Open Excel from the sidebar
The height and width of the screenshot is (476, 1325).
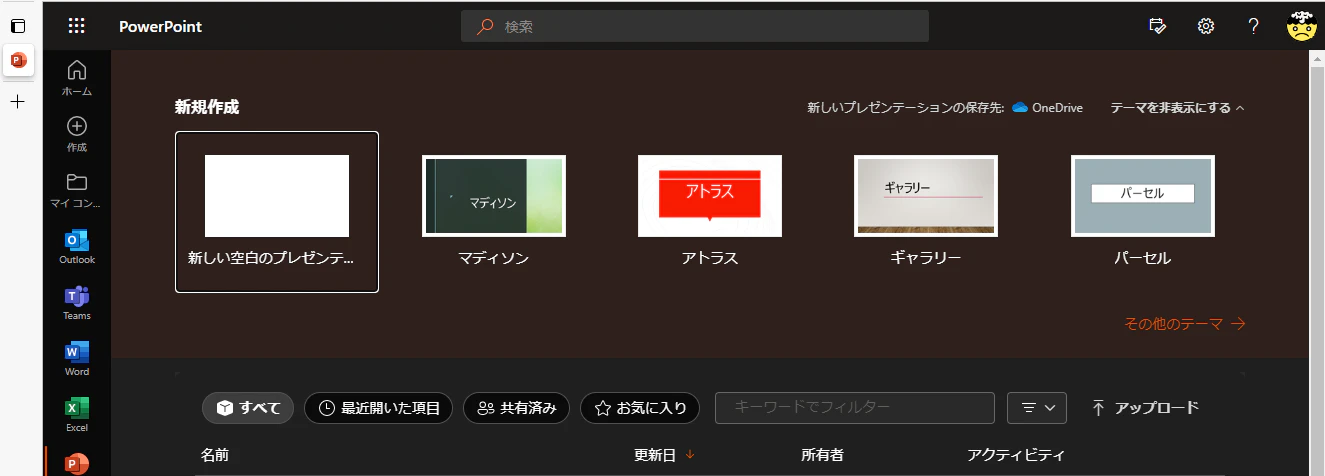[x=77, y=408]
